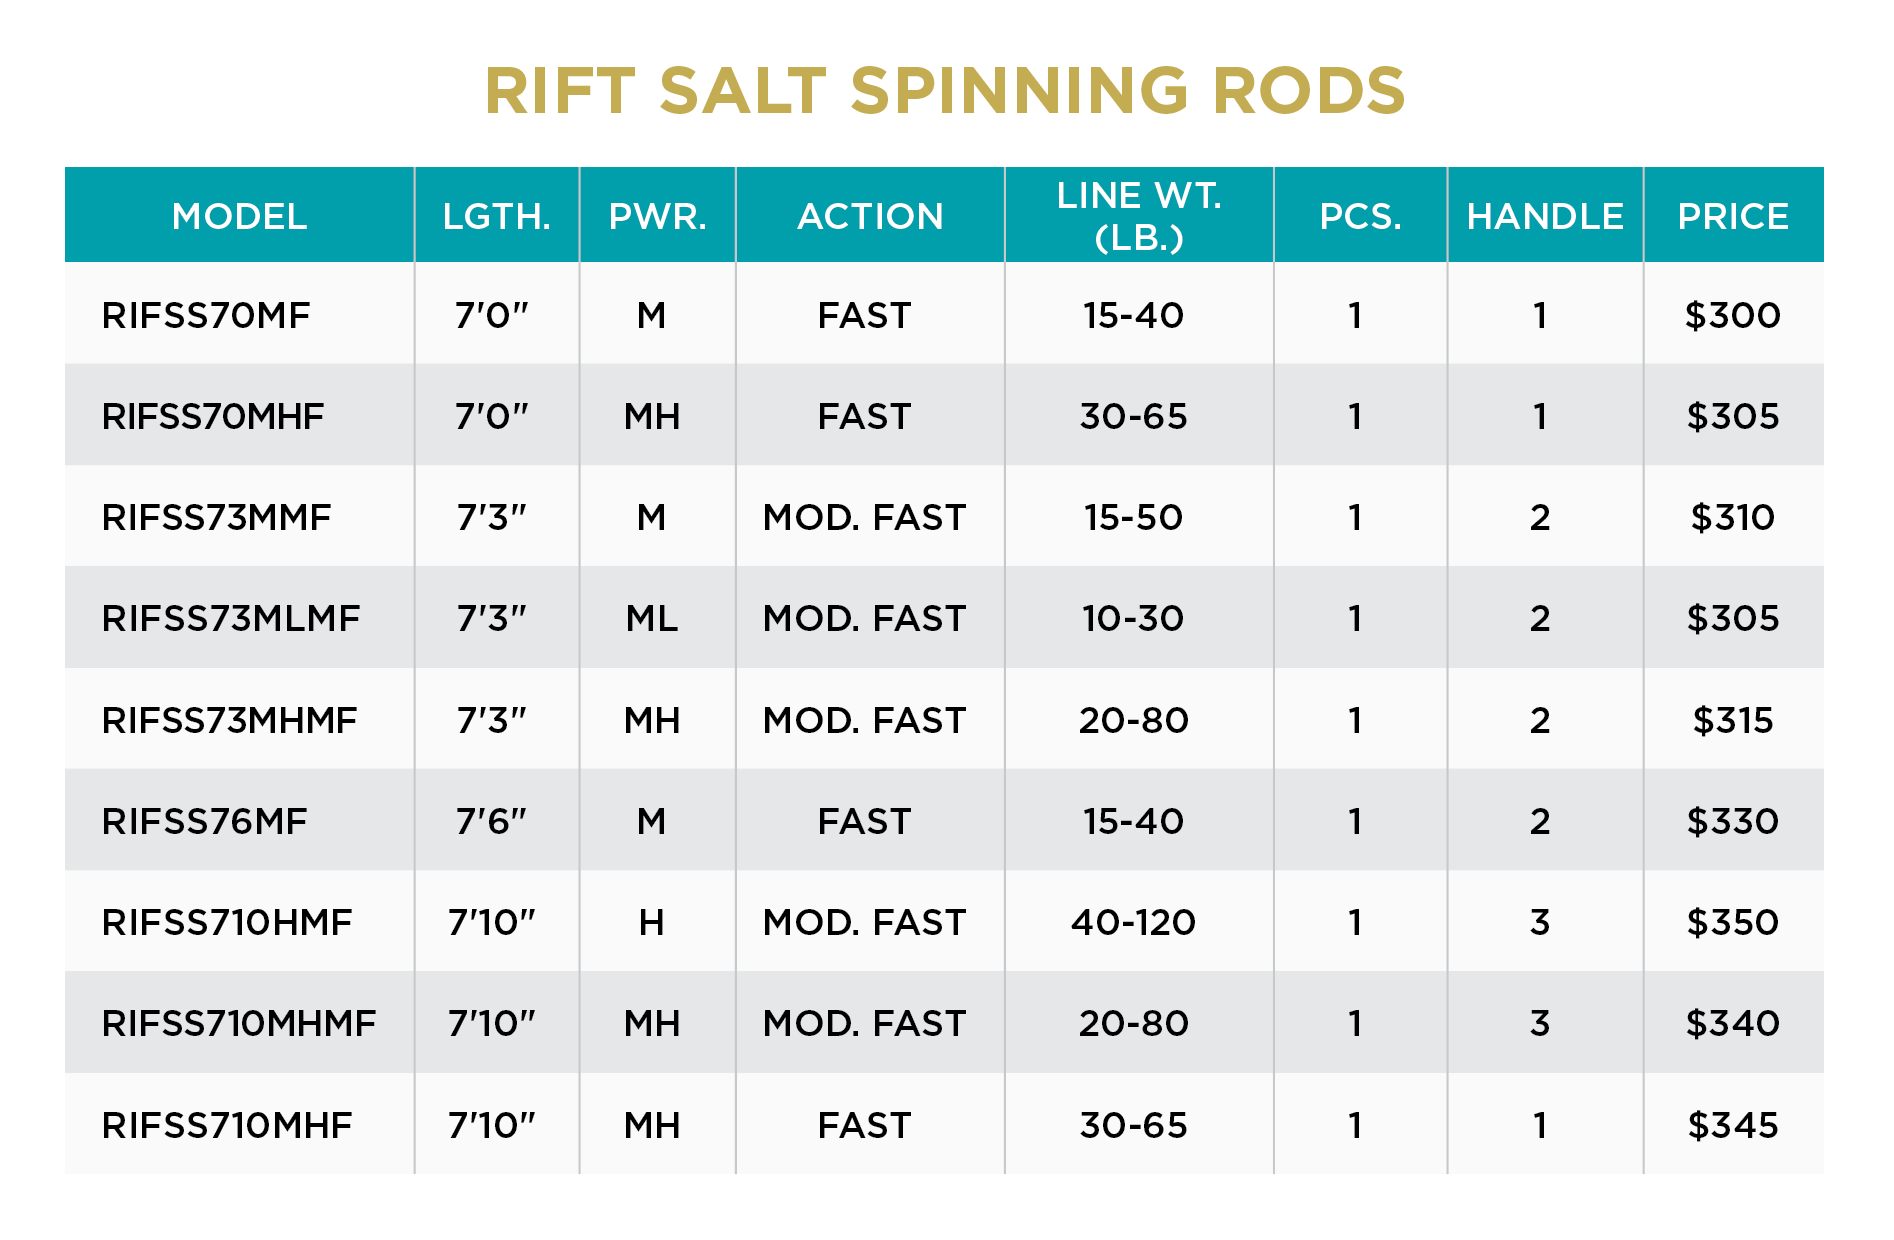Click the LGTH. column header
1894x1240 pixels.
pos(497,216)
